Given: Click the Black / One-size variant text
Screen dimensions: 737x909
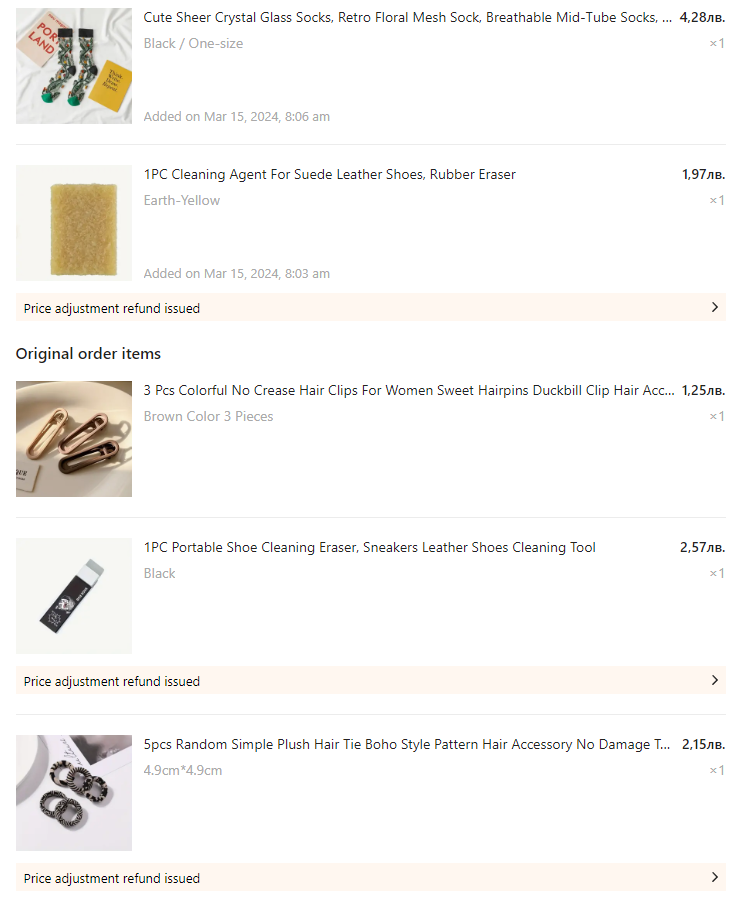Looking at the screenshot, I should coord(193,43).
